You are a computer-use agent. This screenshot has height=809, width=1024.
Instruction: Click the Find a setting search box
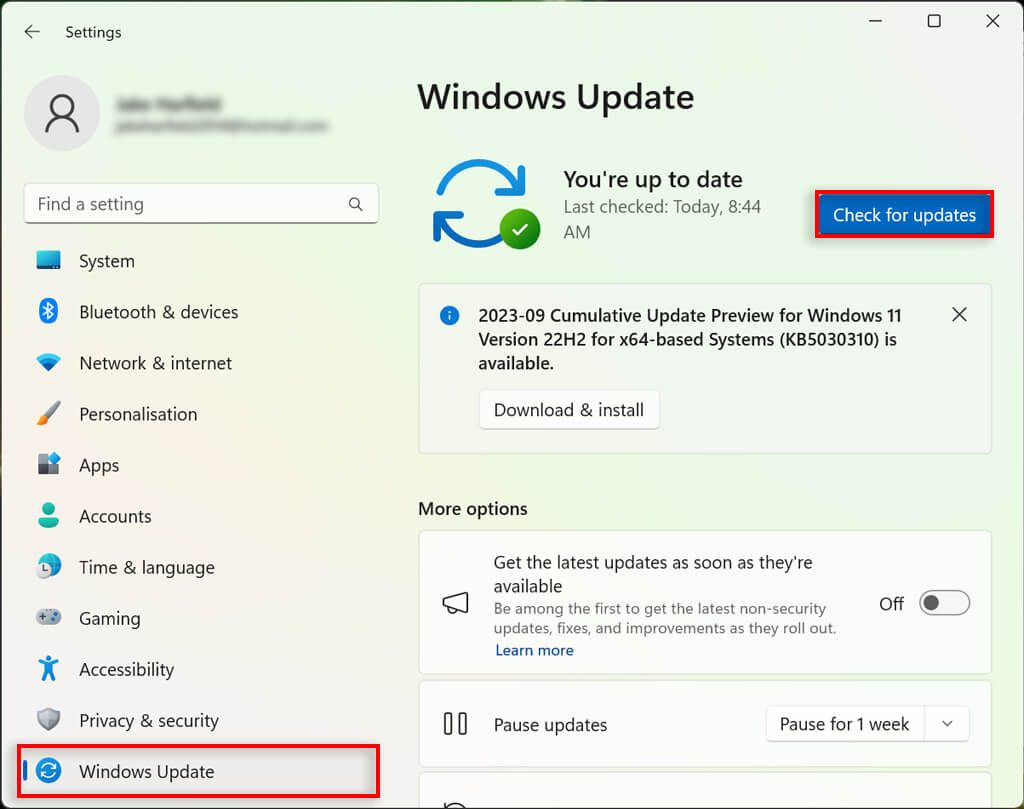click(x=201, y=204)
